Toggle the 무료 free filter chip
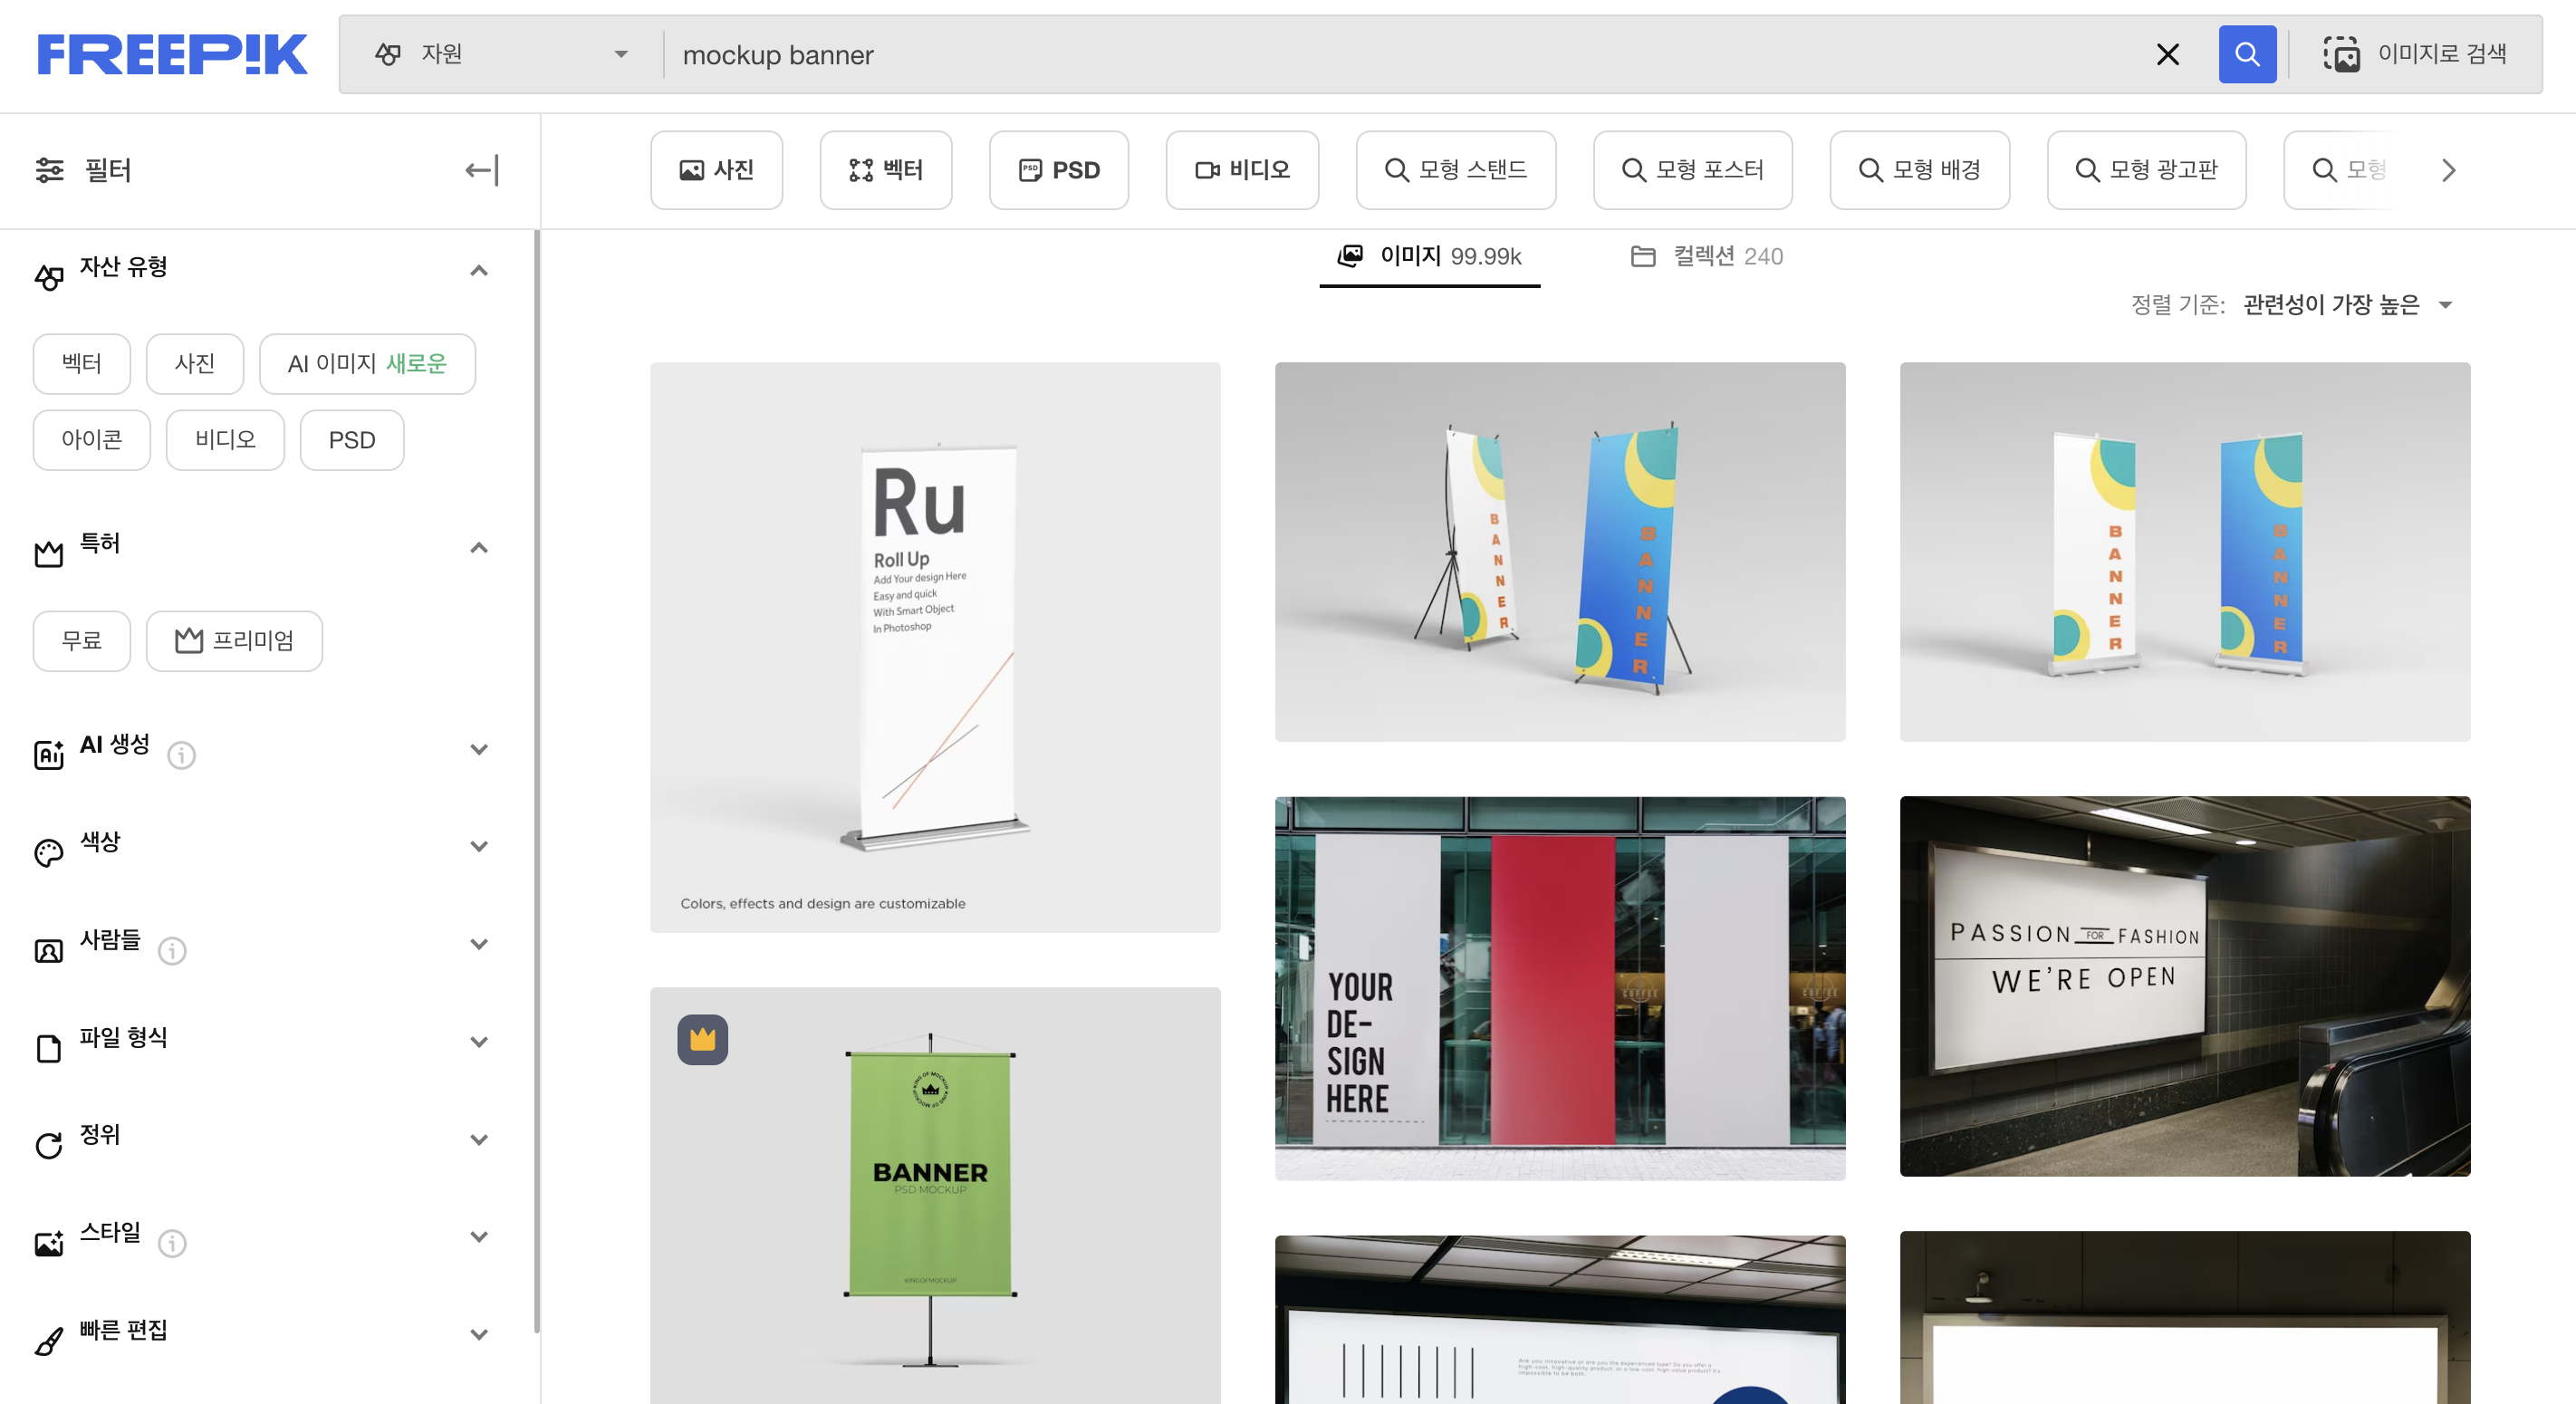This screenshot has height=1404, width=2576. coord(81,640)
